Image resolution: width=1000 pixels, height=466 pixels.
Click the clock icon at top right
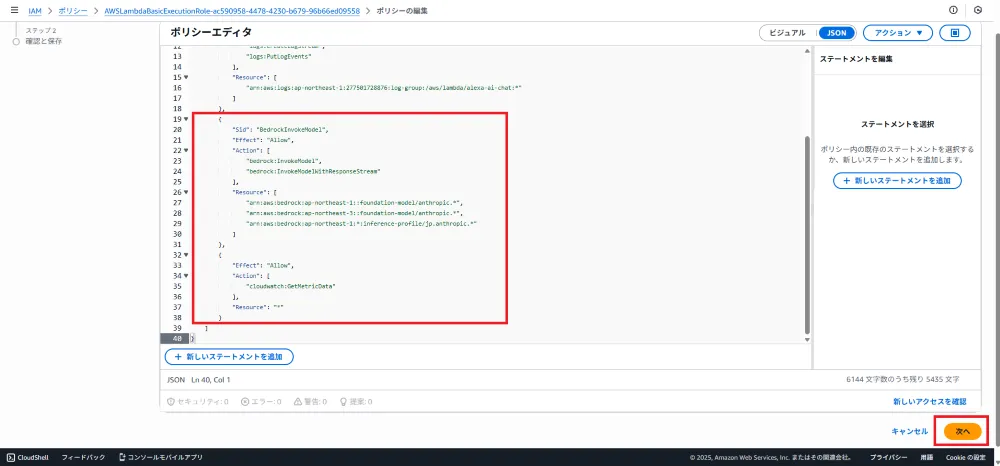tap(977, 10)
